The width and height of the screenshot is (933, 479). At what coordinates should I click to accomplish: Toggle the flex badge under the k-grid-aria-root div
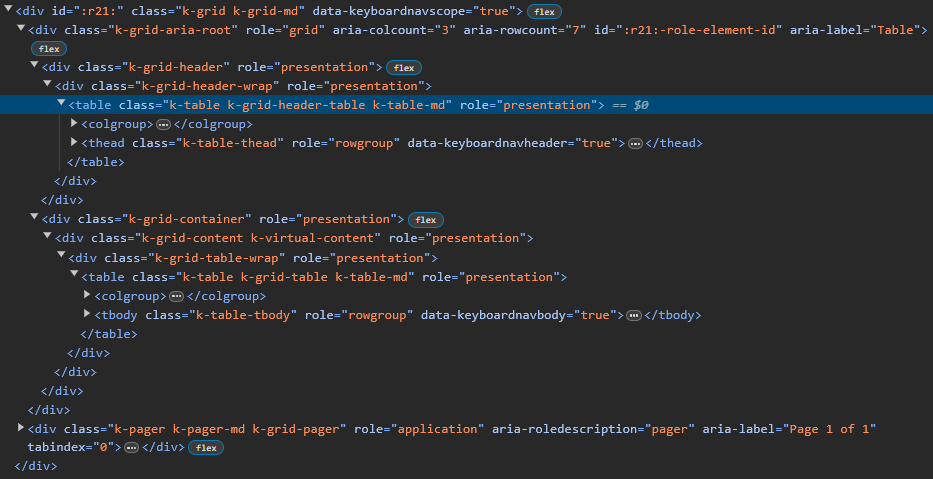pos(49,48)
